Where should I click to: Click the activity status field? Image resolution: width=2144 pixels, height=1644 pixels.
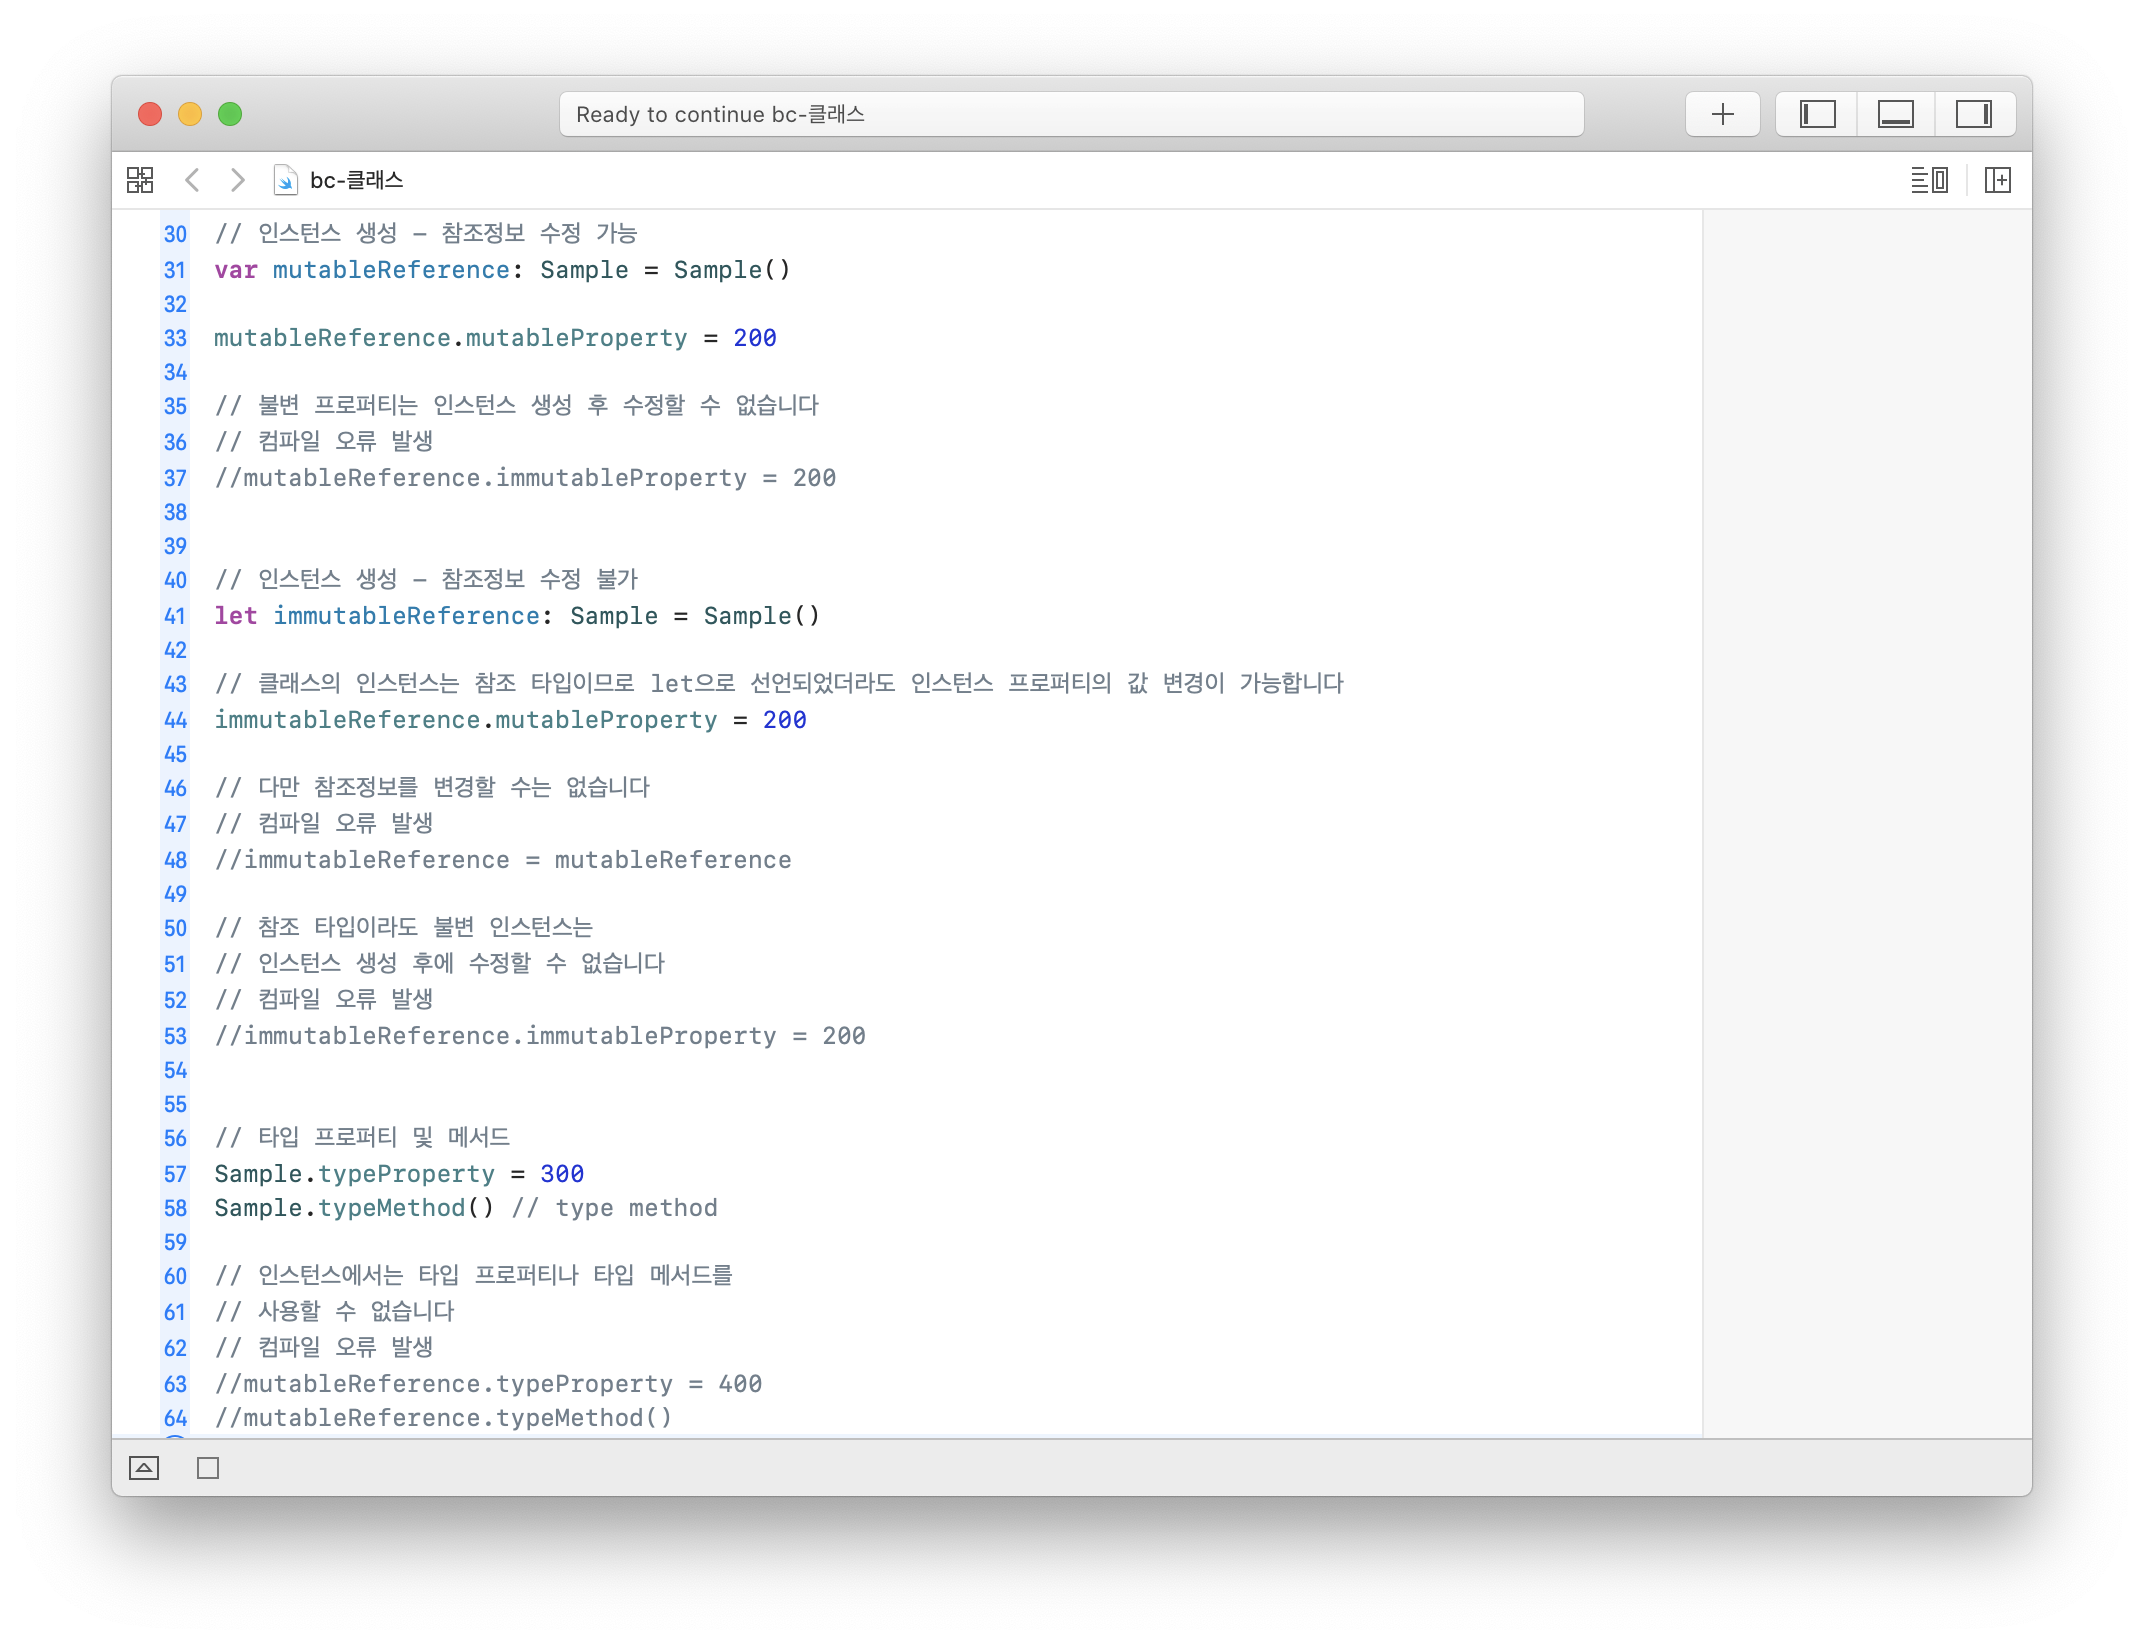point(1070,114)
